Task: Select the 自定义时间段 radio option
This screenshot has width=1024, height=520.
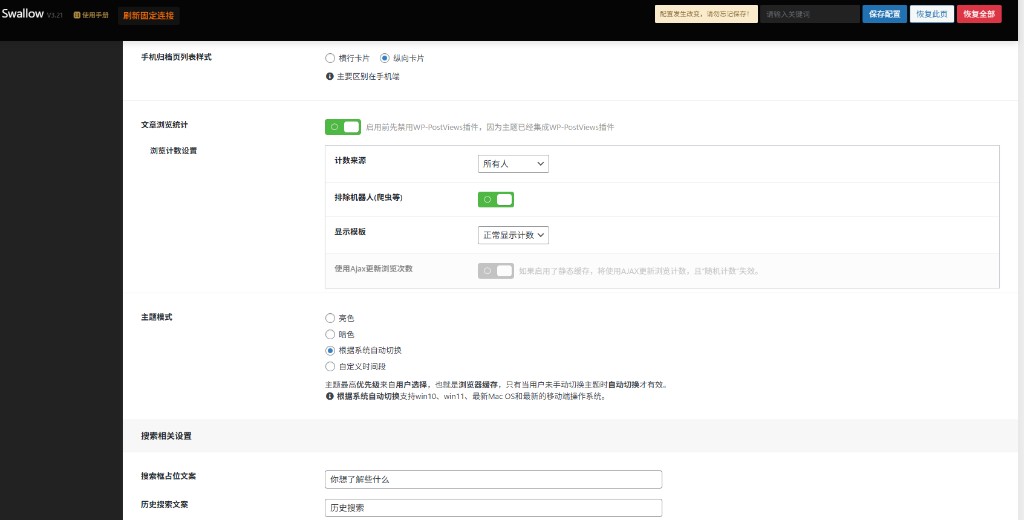Action: [331, 367]
